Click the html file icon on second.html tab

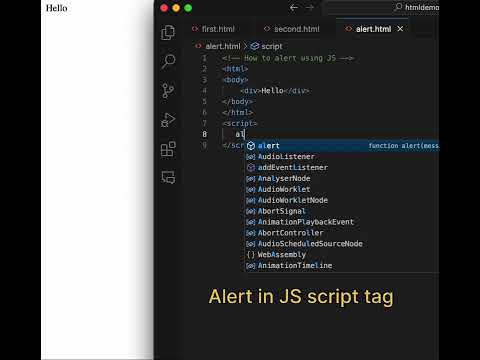[x=267, y=29]
